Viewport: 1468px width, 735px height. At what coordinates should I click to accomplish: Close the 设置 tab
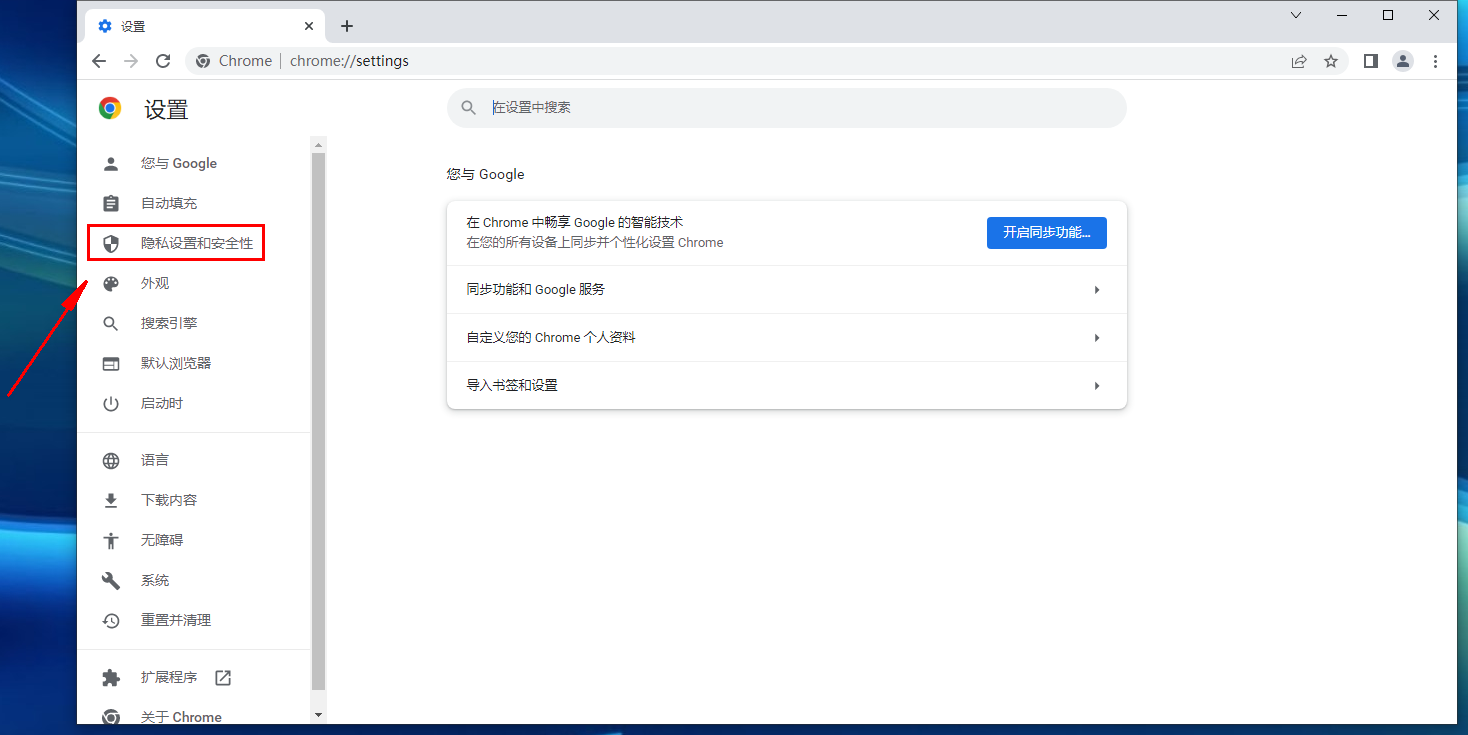tap(311, 26)
